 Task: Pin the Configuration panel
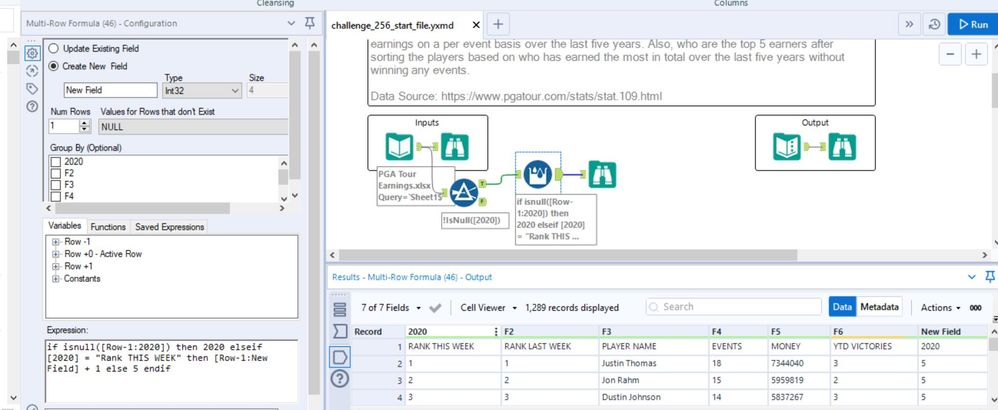click(310, 23)
